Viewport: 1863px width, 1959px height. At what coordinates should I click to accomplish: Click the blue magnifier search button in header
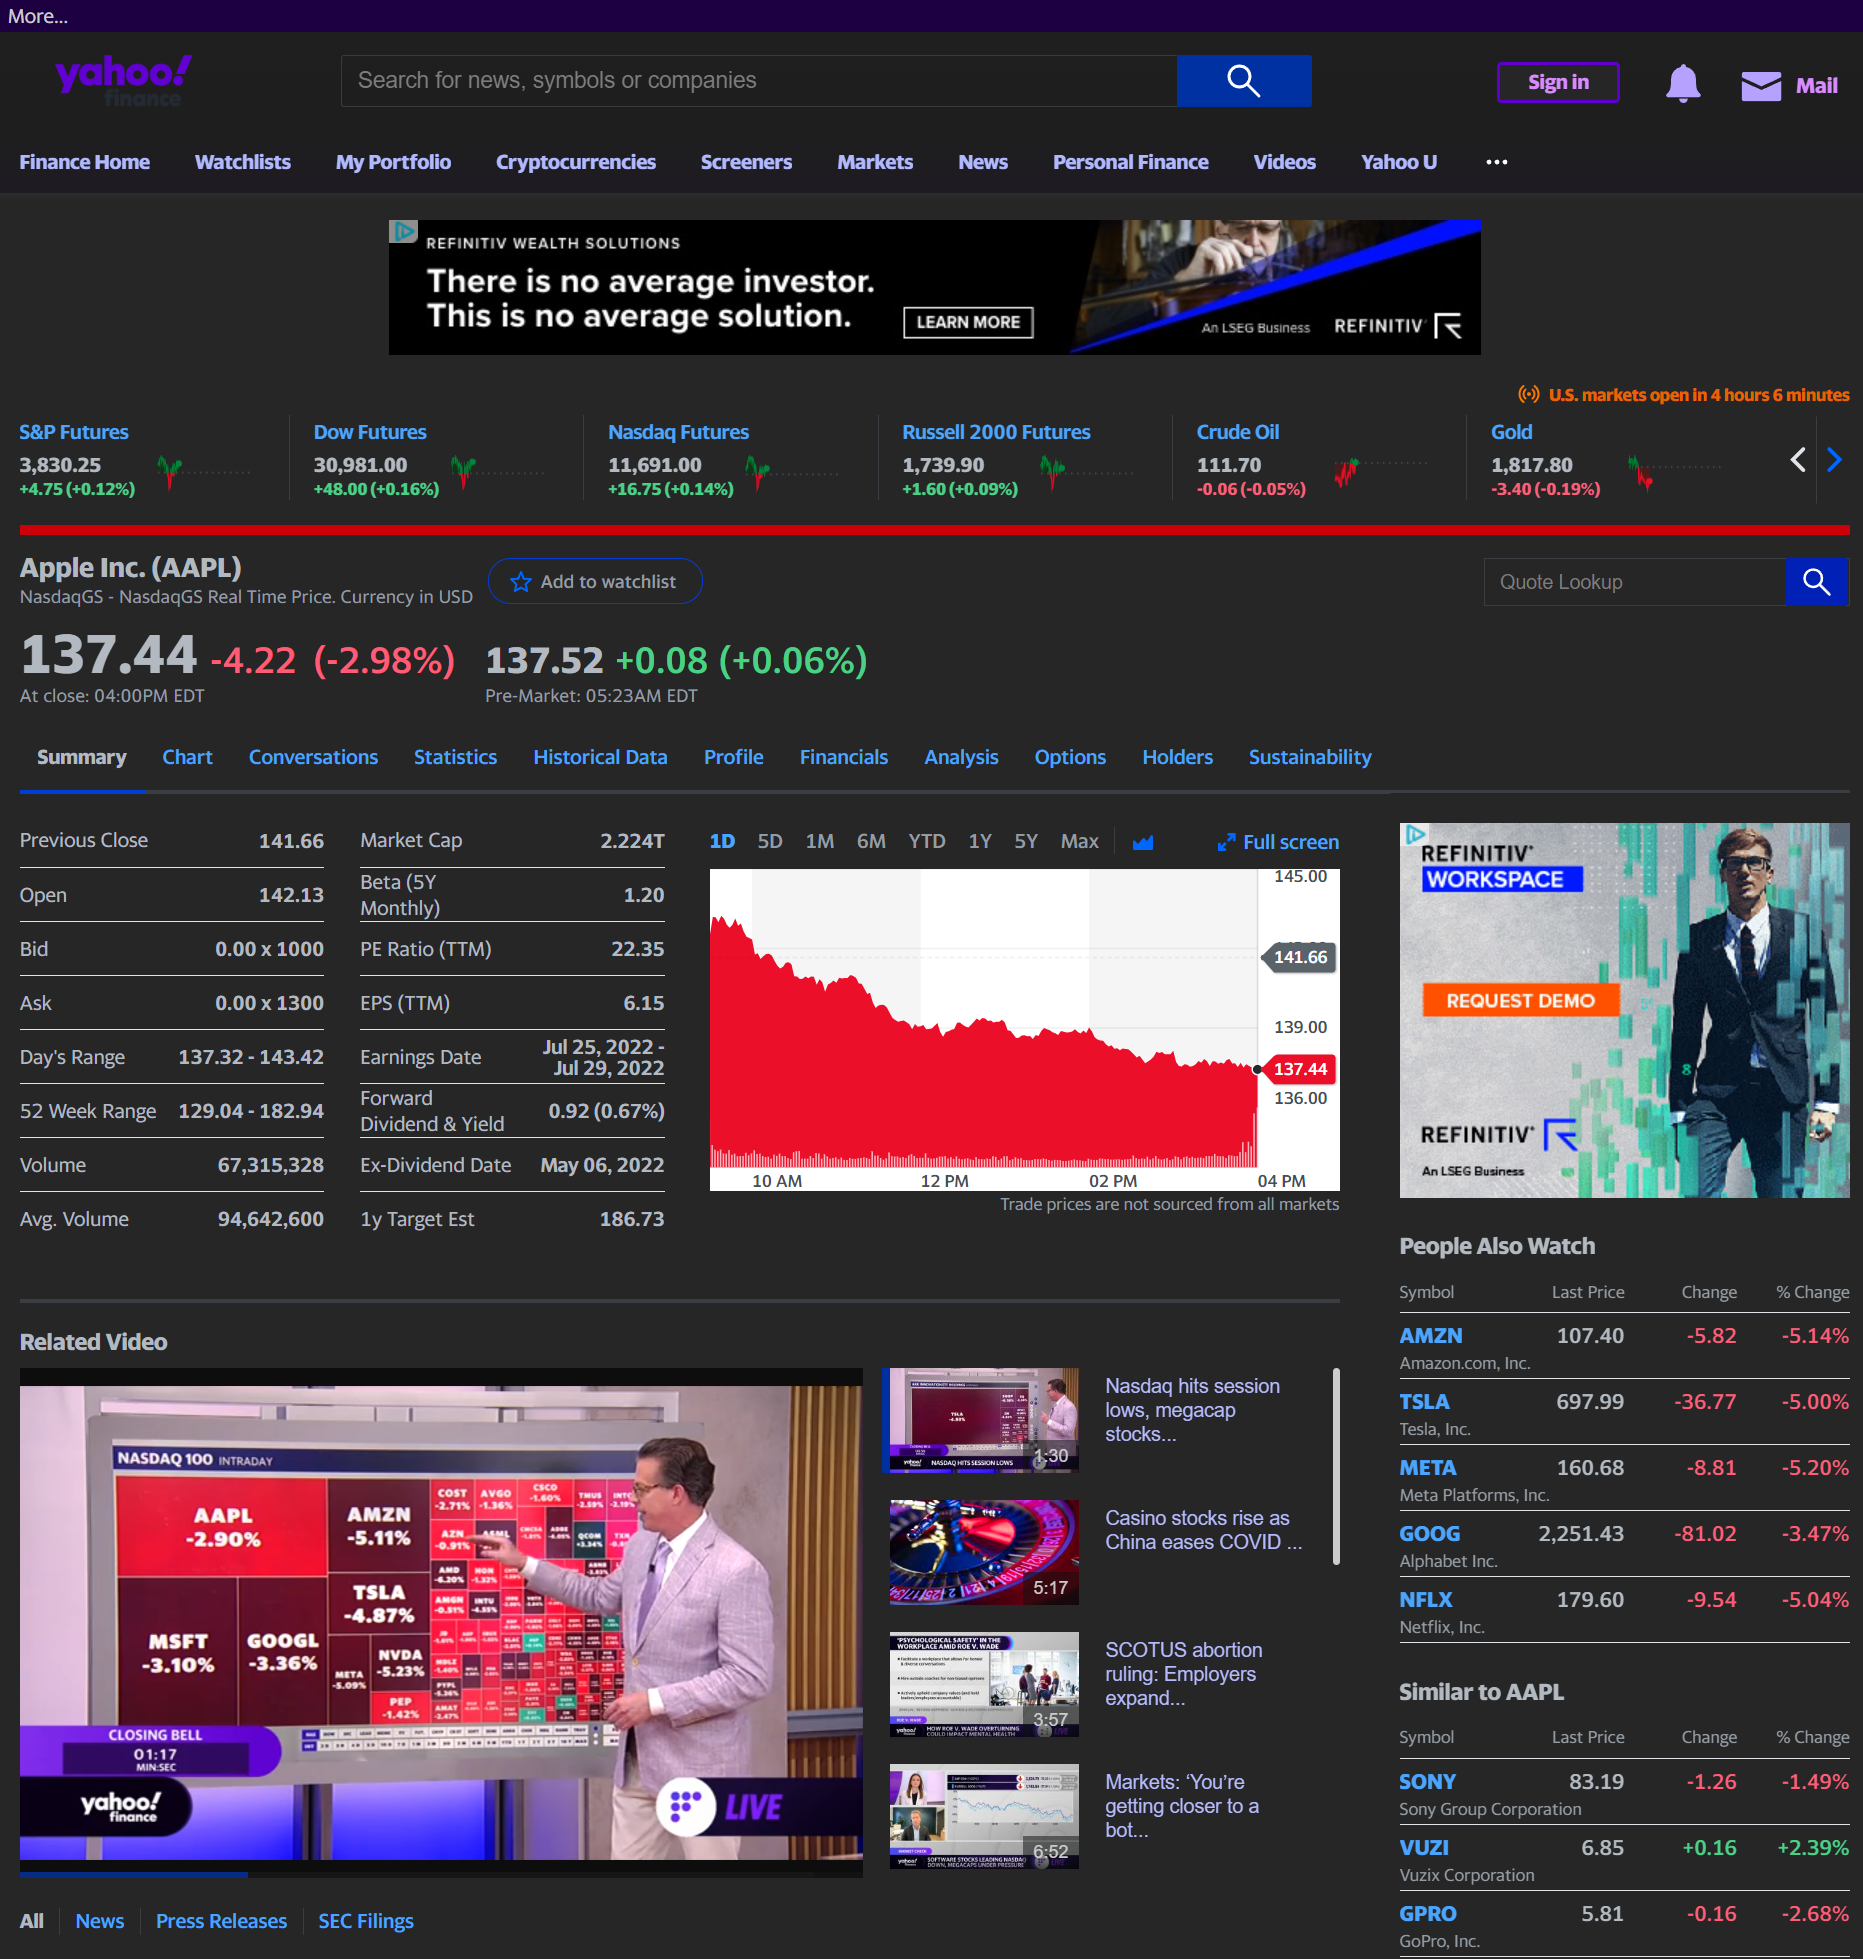point(1243,81)
